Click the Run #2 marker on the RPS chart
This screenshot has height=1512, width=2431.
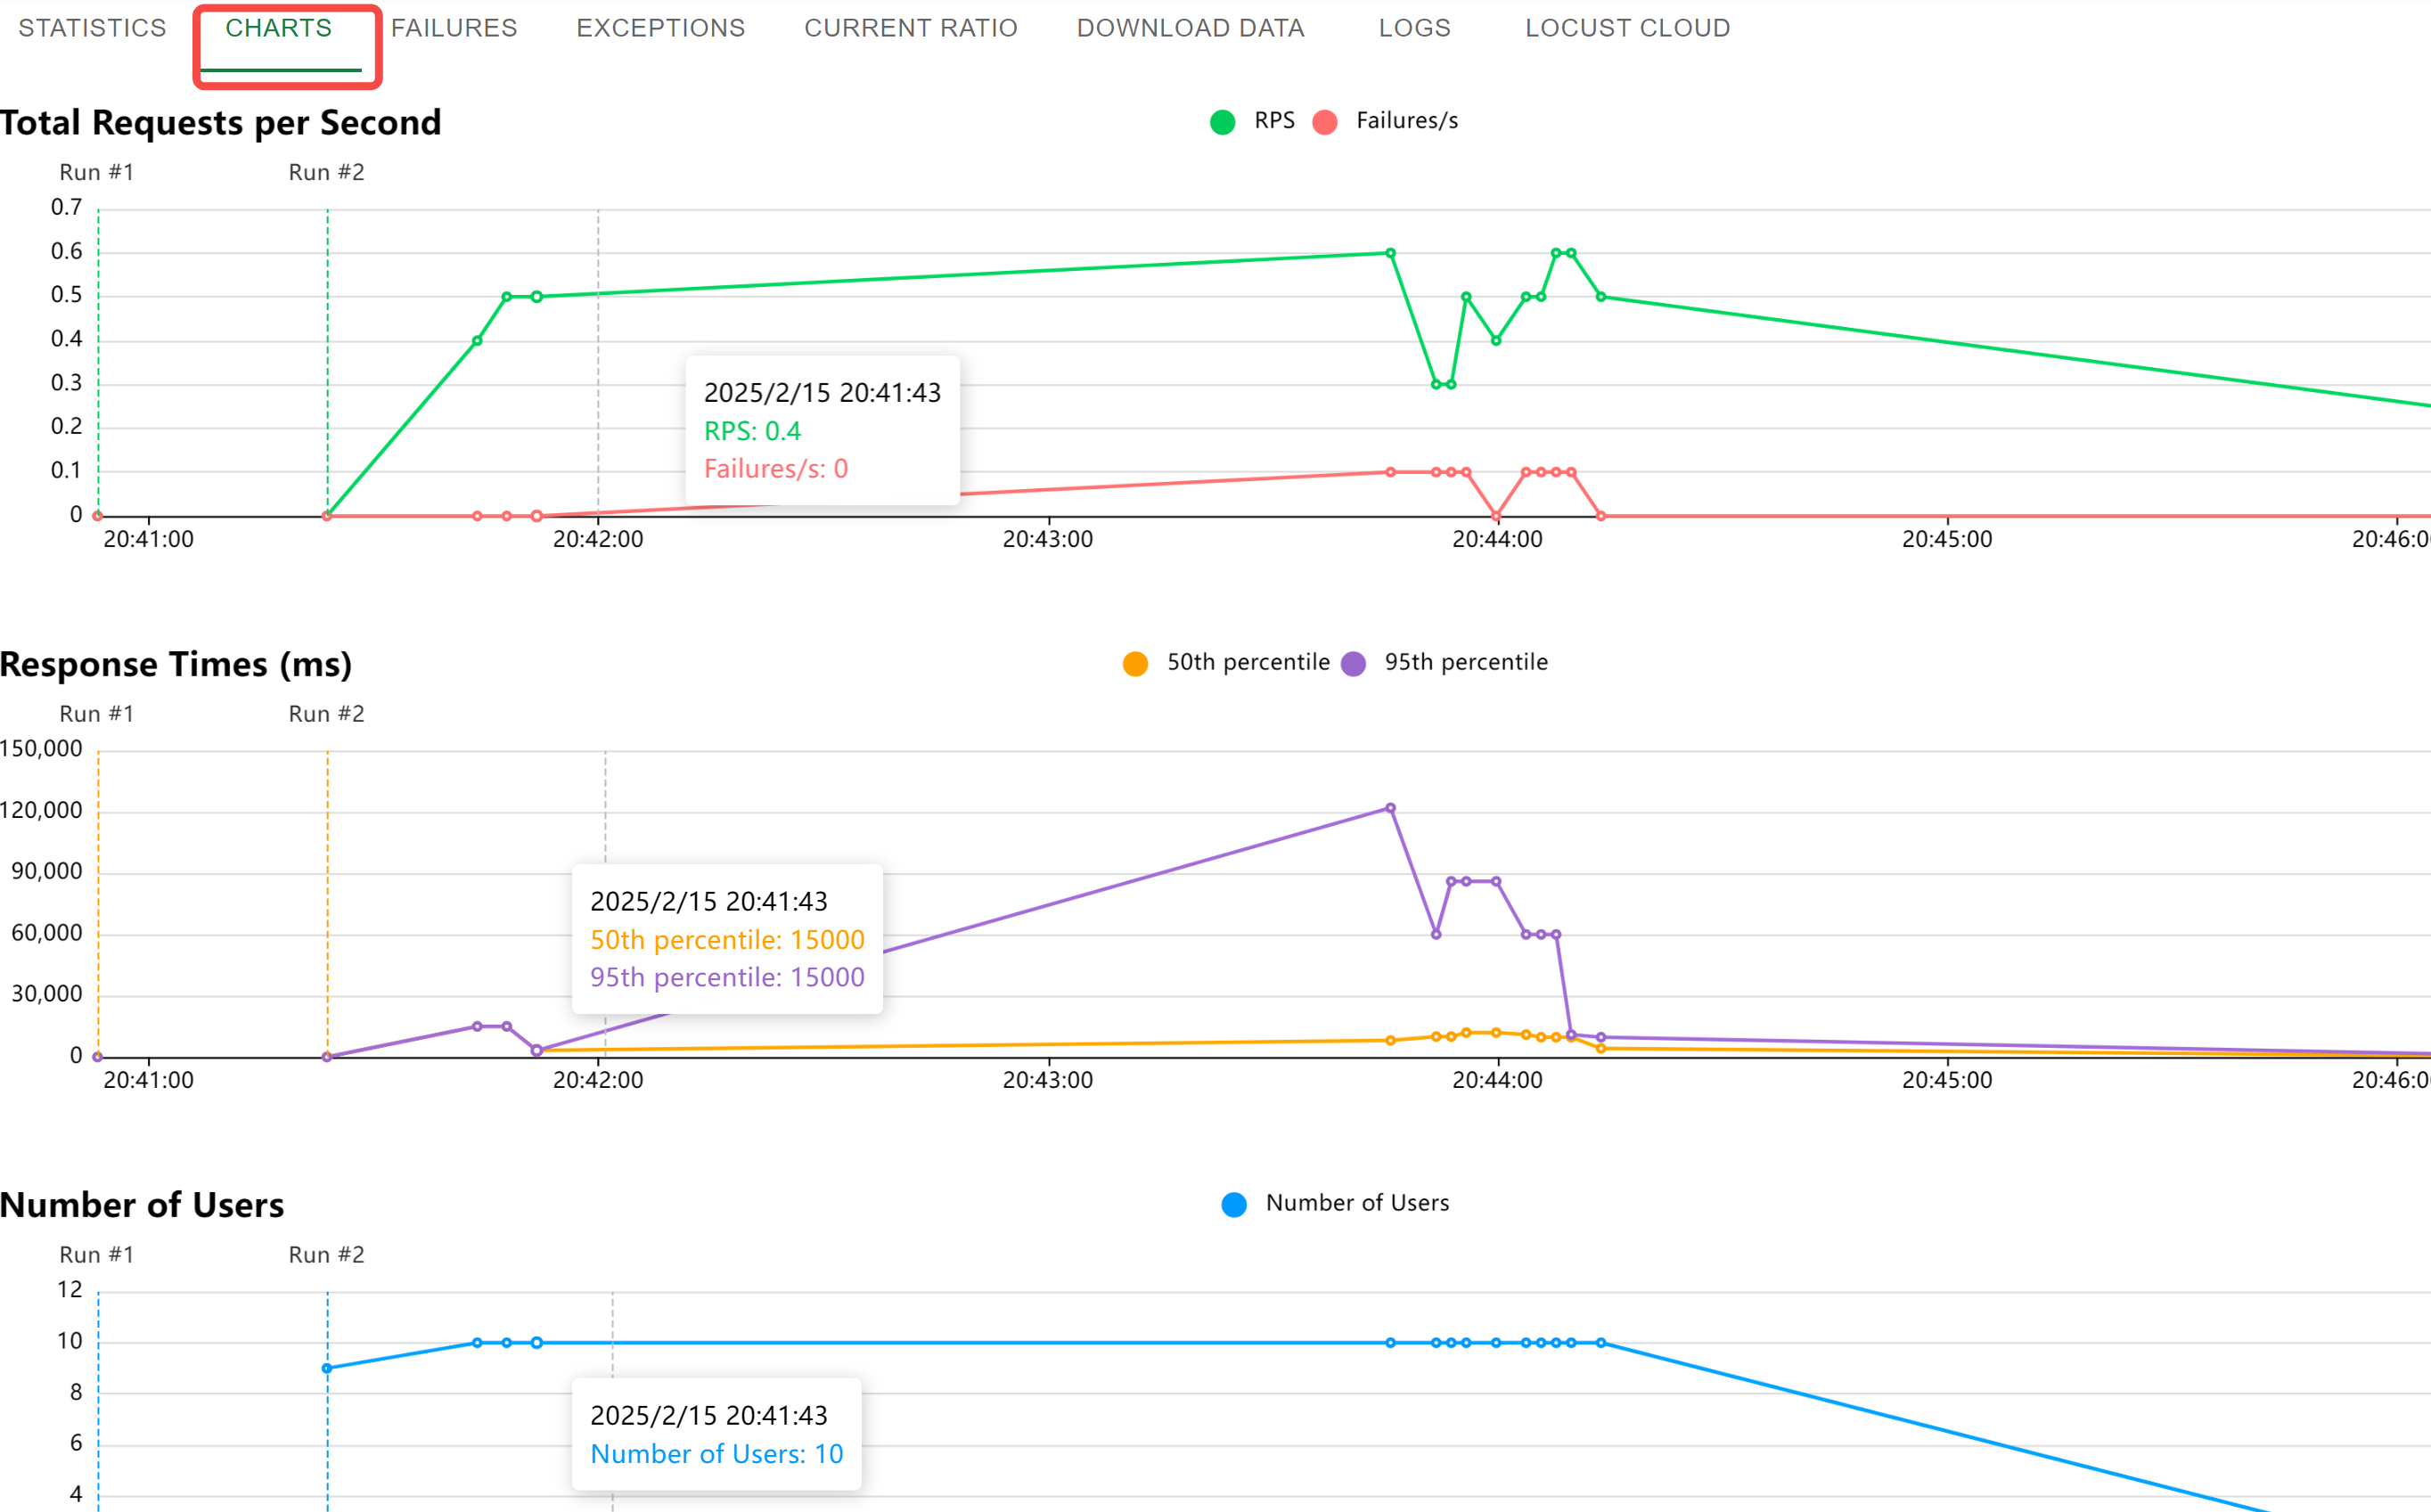(x=326, y=172)
